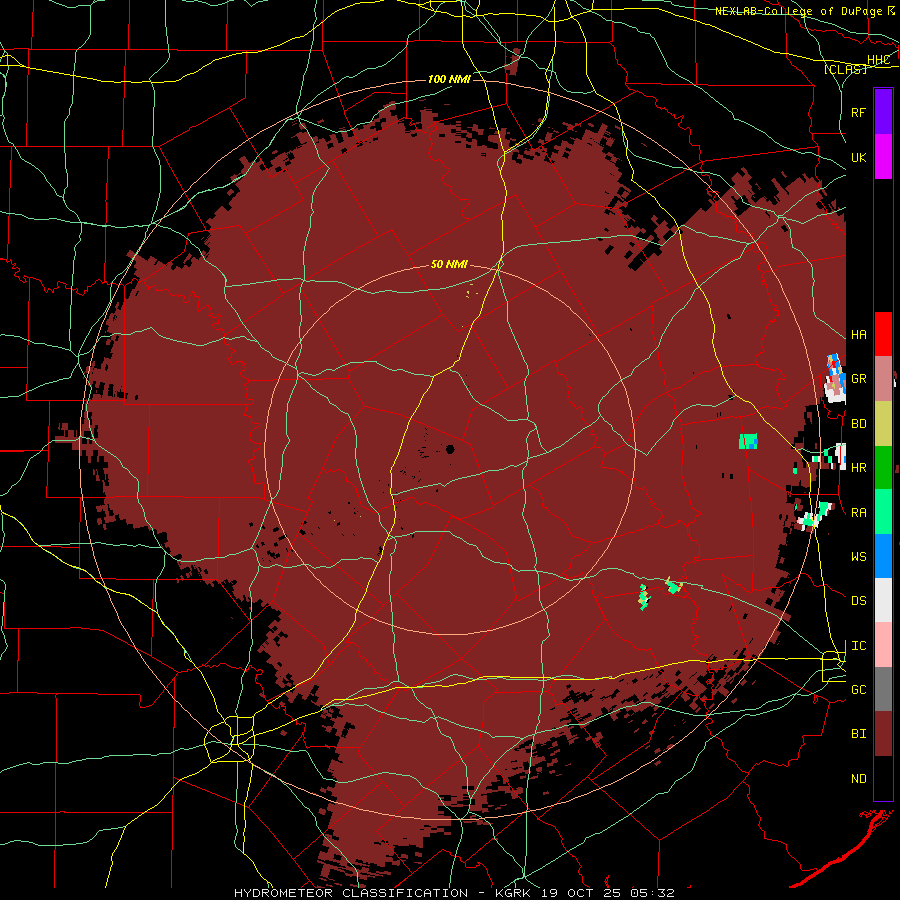The image size is (900, 900).
Task: Click the 05:32 timestamp
Action: 654,893
